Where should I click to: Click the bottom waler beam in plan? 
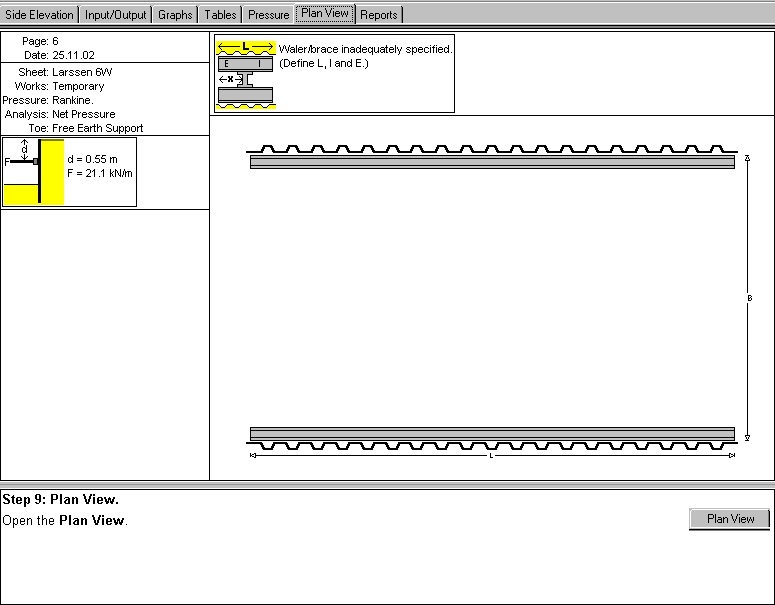coord(491,433)
